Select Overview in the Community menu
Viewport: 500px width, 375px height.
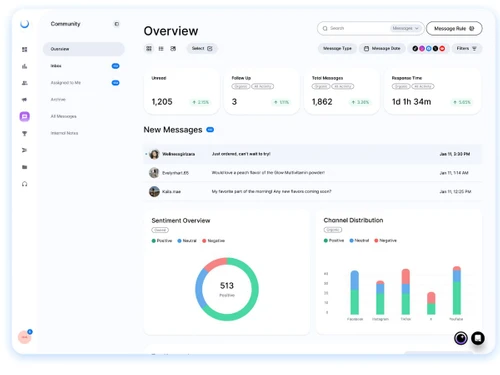84,49
